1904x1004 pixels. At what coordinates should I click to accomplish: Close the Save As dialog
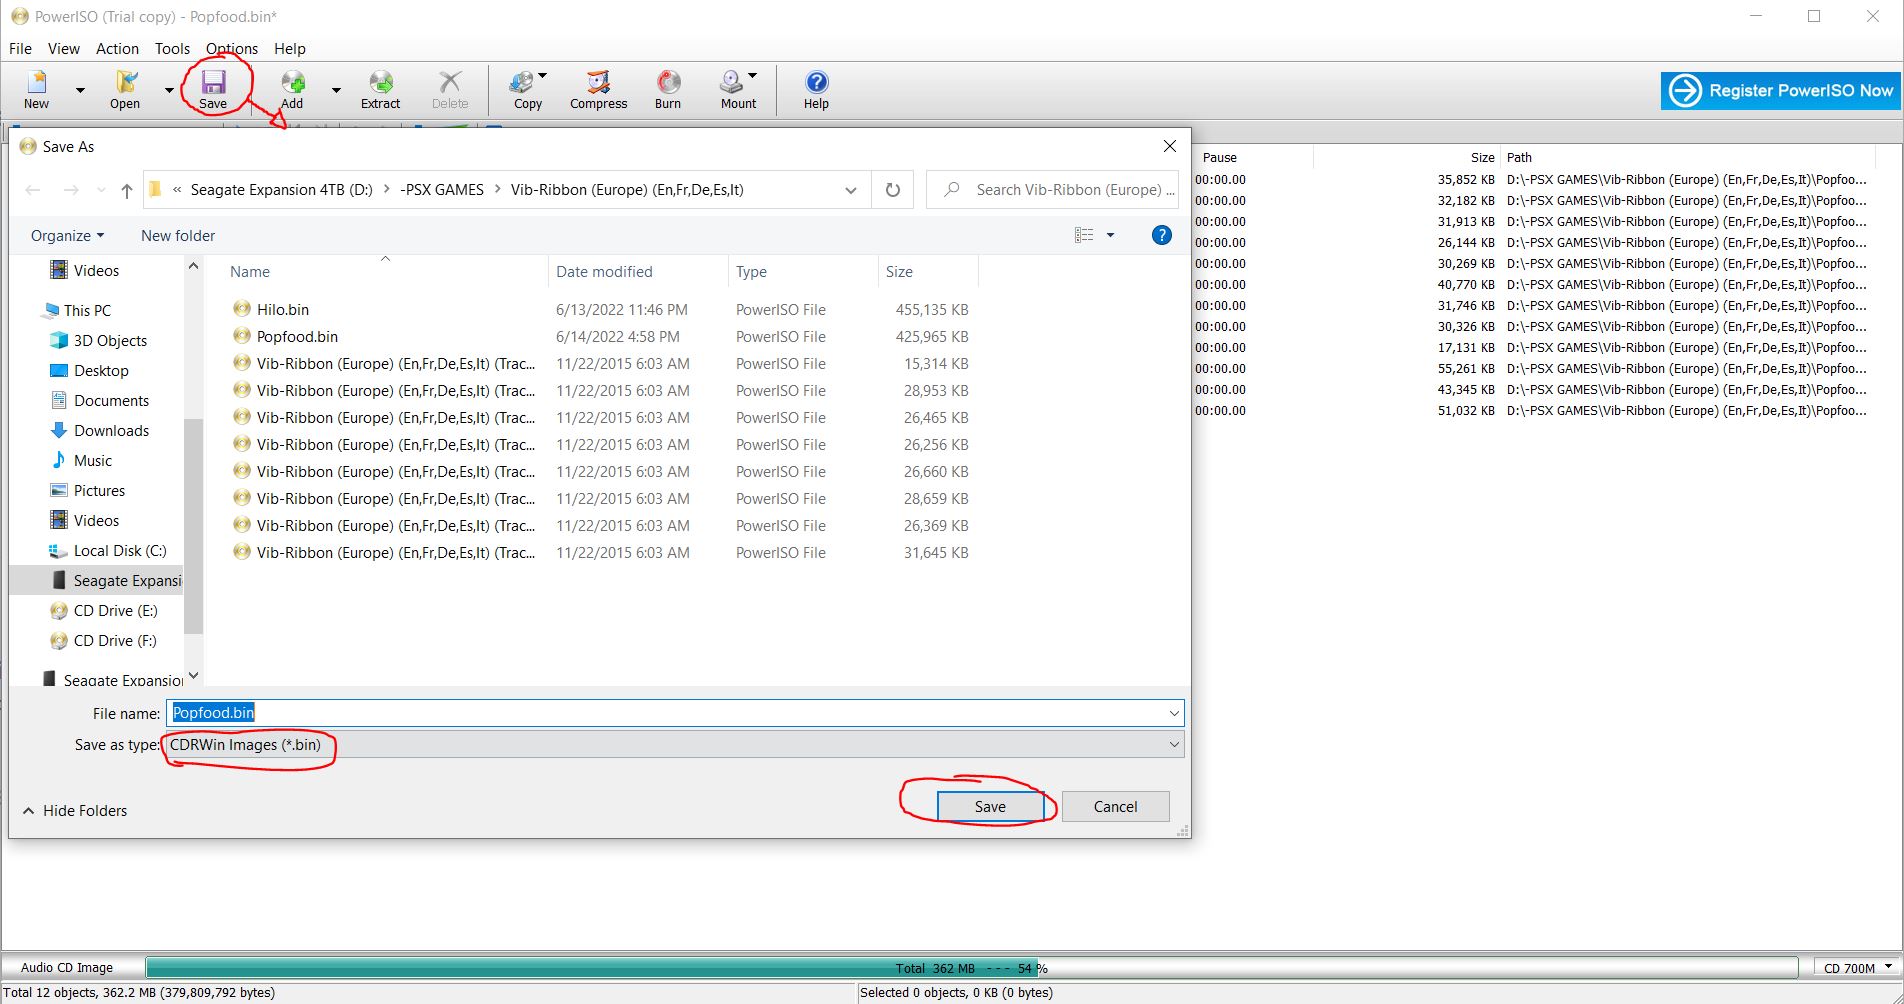tap(1170, 146)
